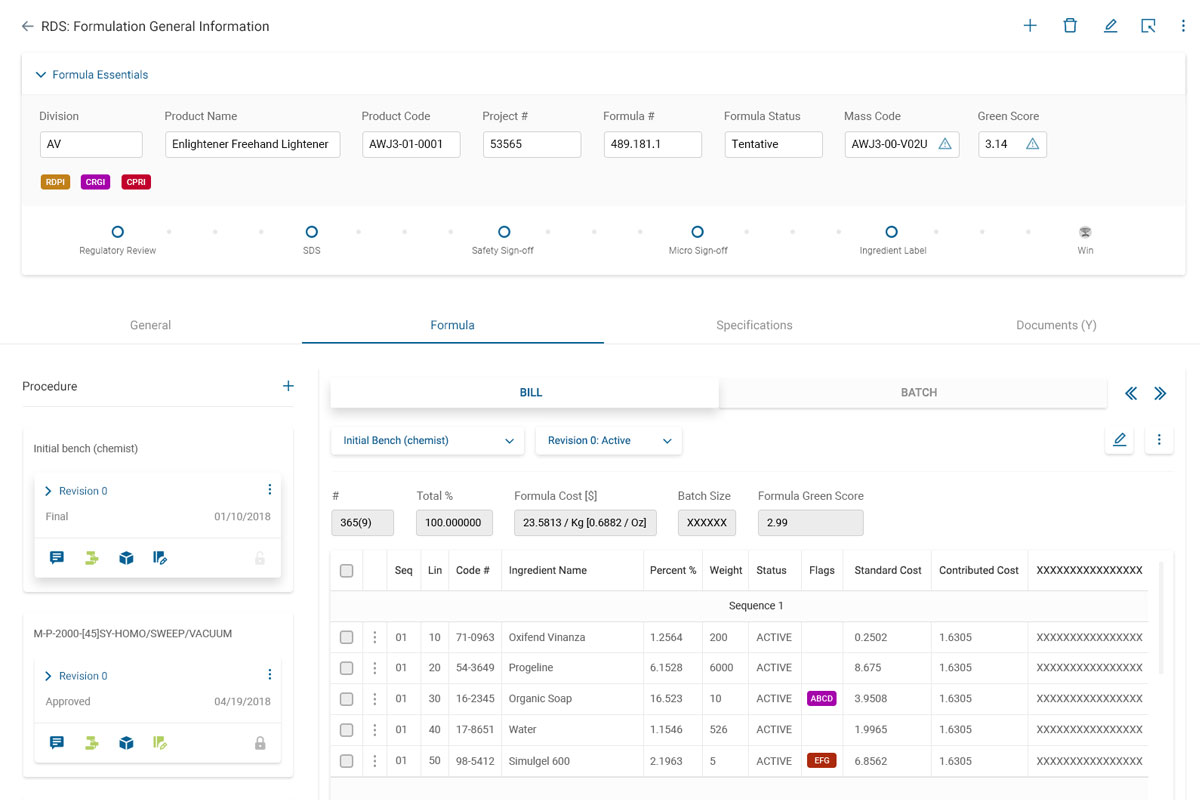This screenshot has width=1200, height=800.
Task: Go back using the header arrow
Action: click(27, 27)
